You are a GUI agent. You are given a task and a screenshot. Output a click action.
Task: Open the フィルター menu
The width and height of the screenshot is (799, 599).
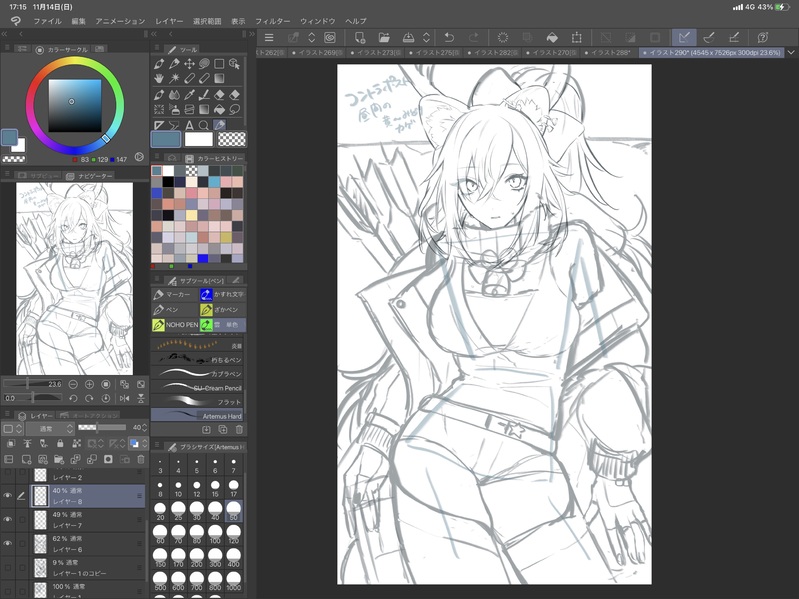coord(273,21)
